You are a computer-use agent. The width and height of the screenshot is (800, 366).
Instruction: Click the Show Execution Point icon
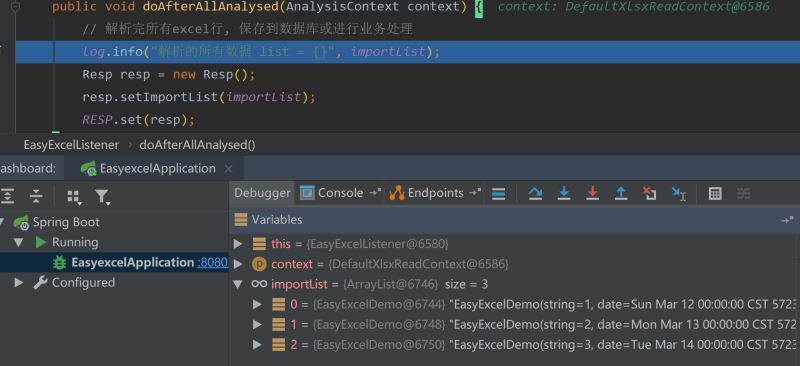[498, 193]
